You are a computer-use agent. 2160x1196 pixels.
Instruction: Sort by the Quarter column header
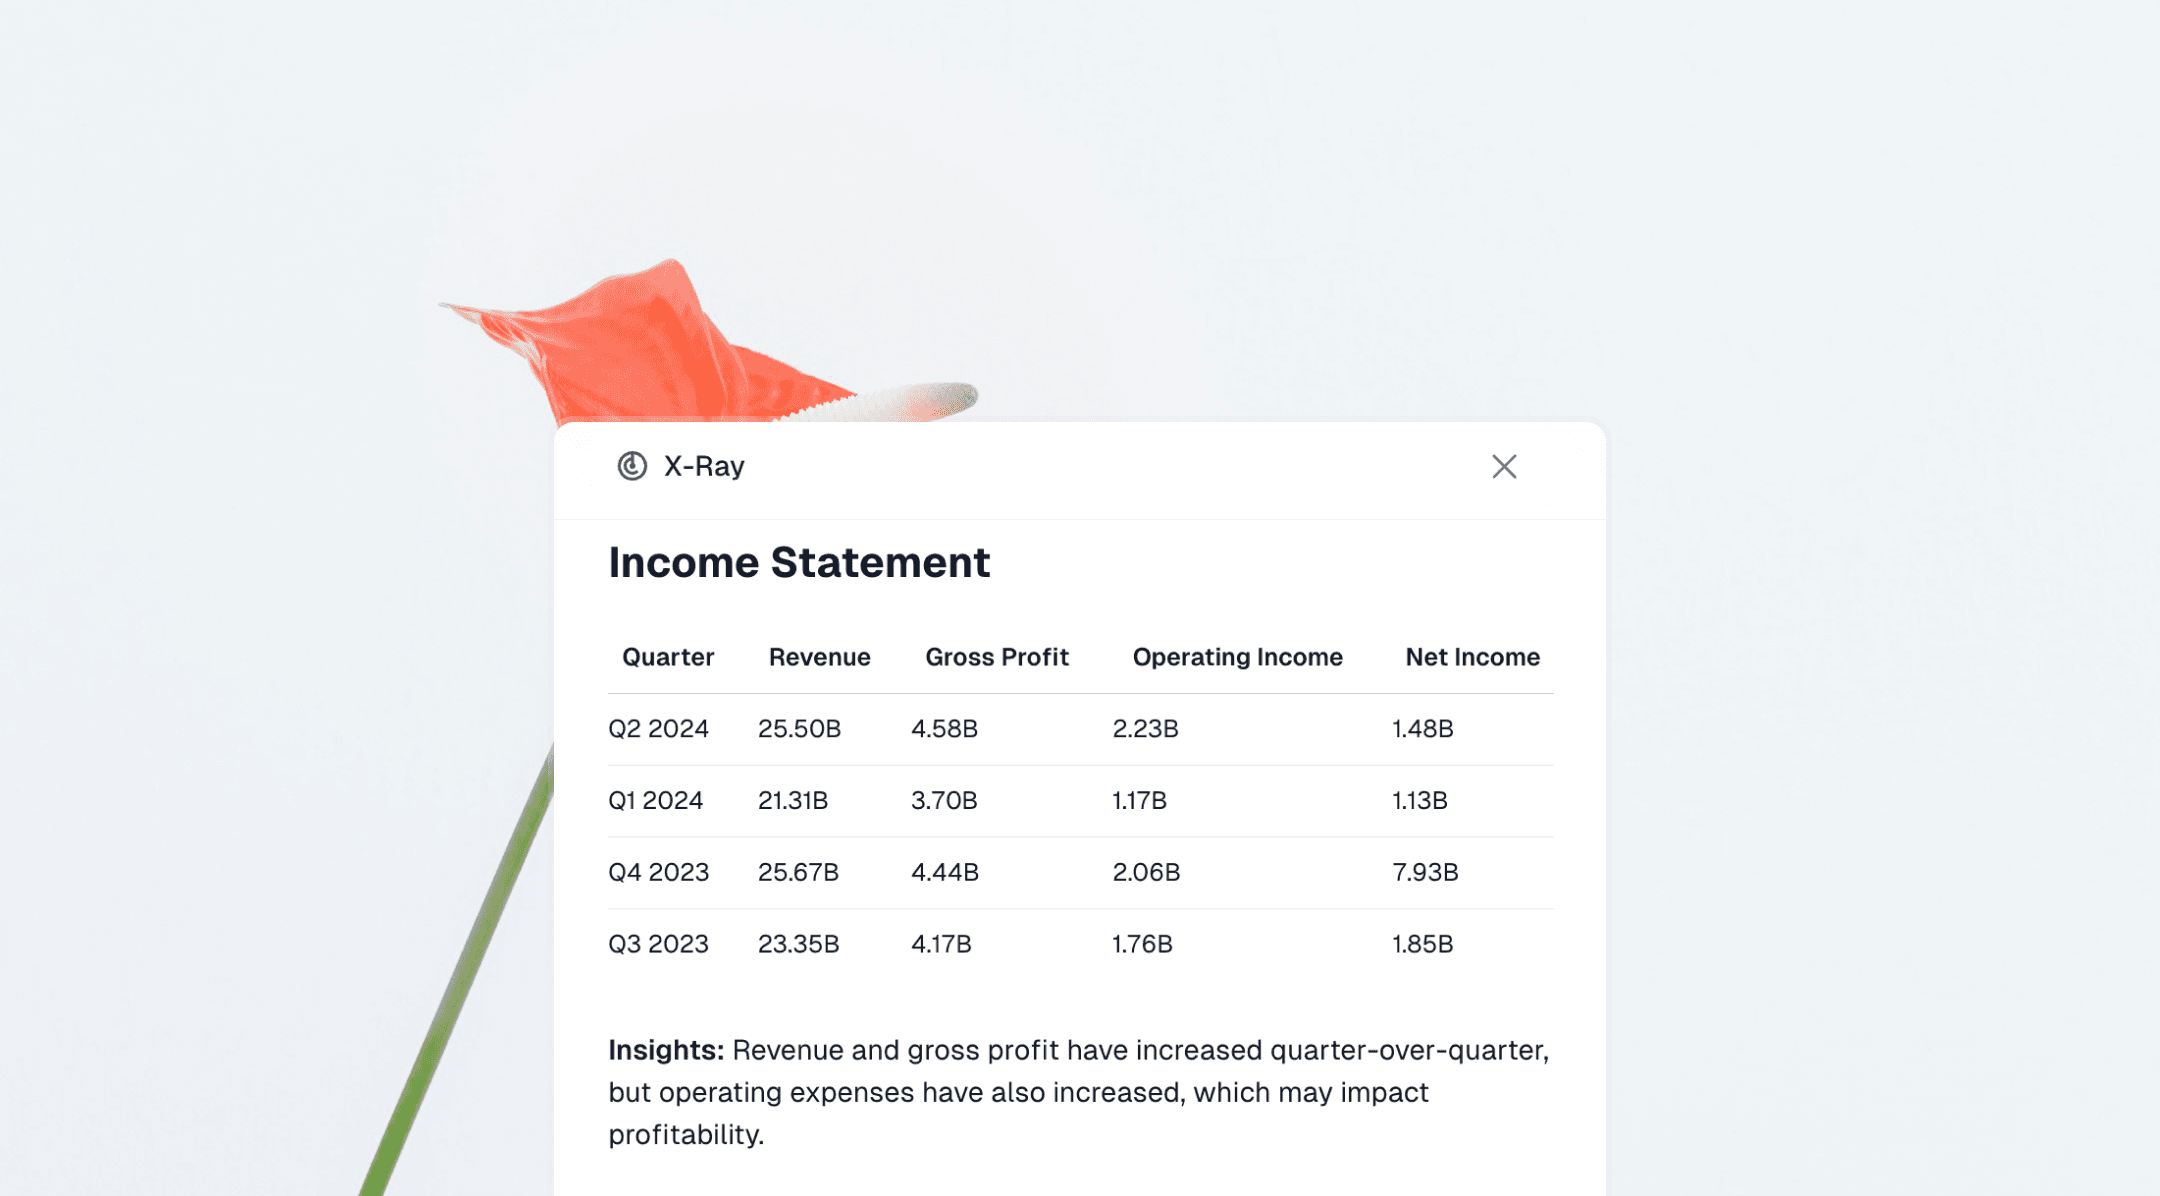[668, 657]
